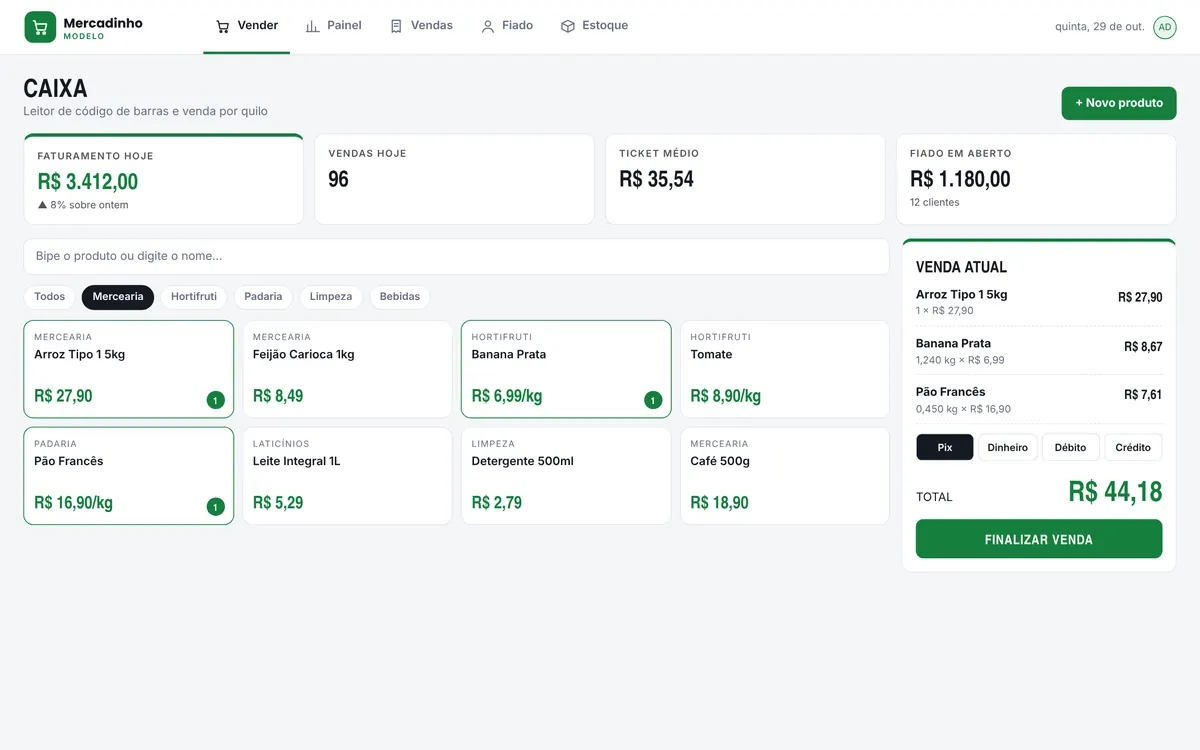
Task: Click the receipt icon beside Vendas
Action: (x=396, y=26)
